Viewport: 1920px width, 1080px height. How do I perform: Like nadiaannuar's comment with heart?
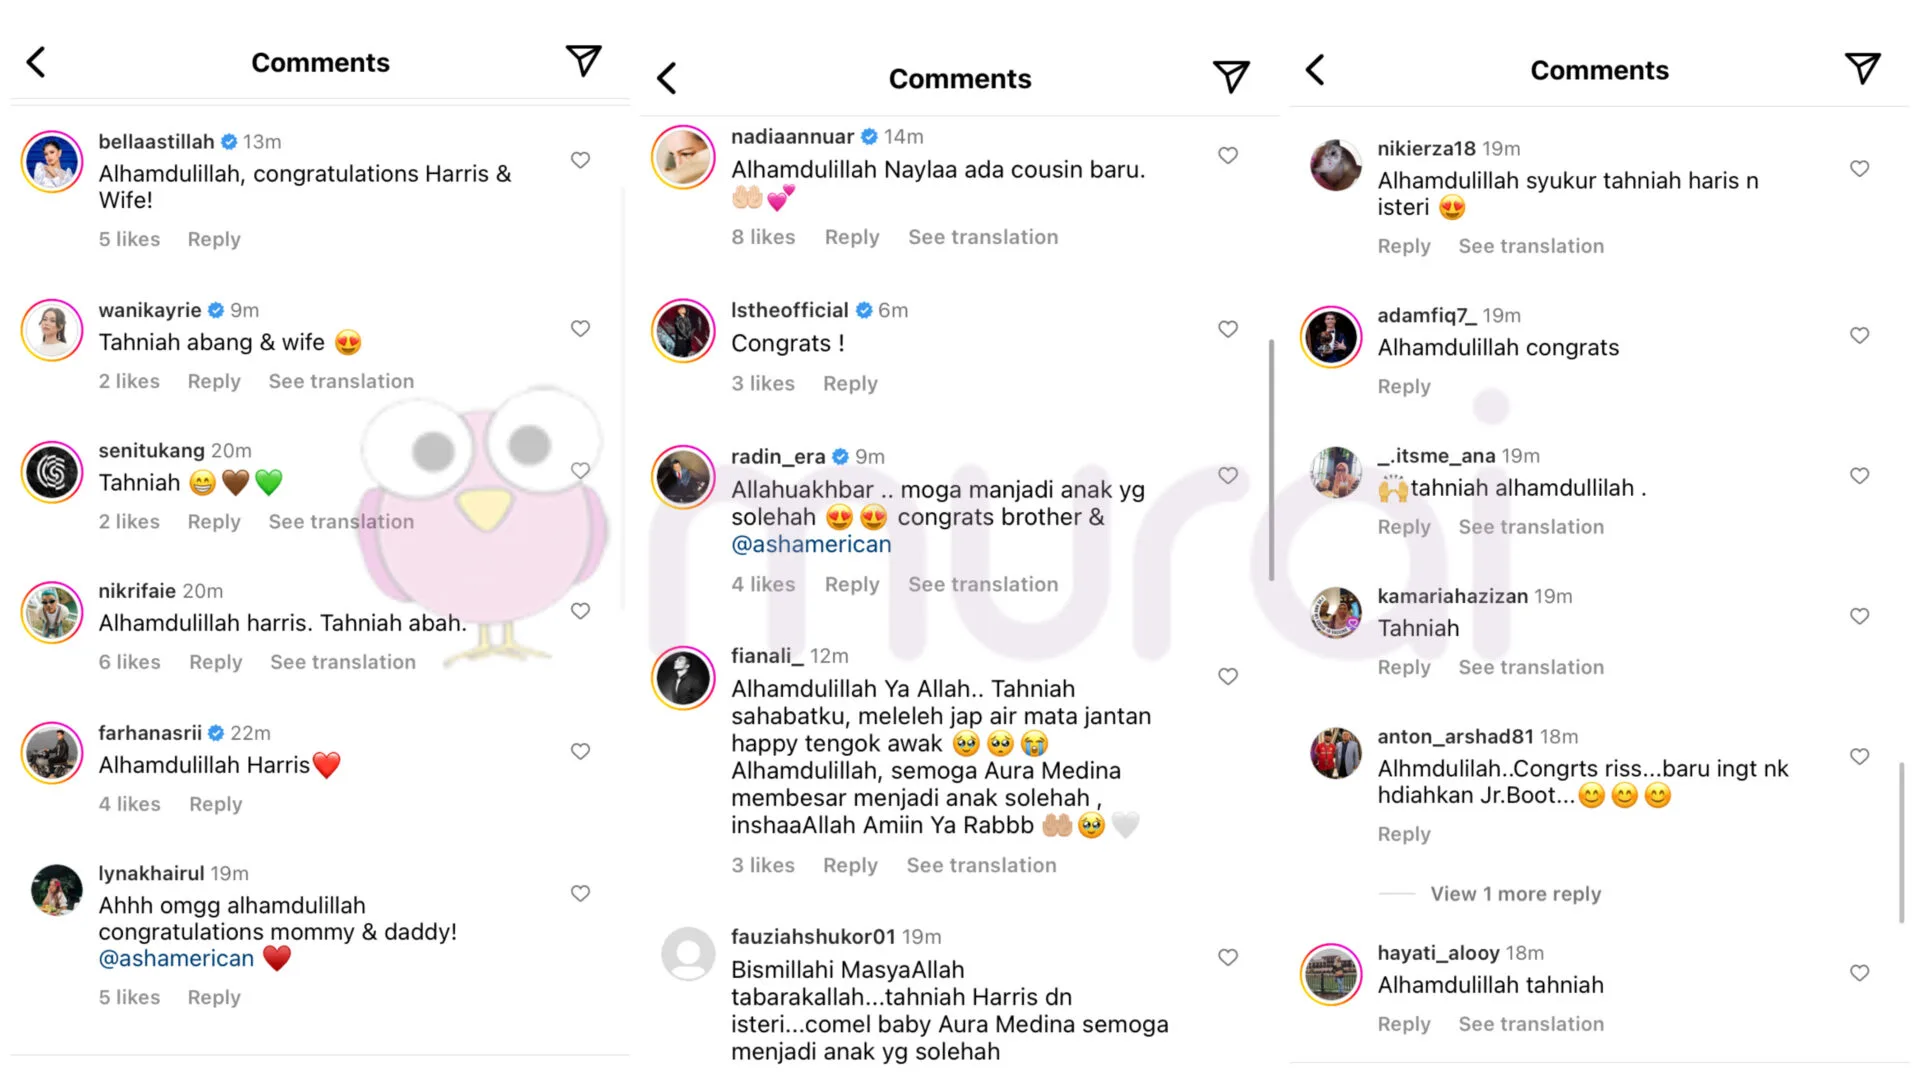(1228, 155)
